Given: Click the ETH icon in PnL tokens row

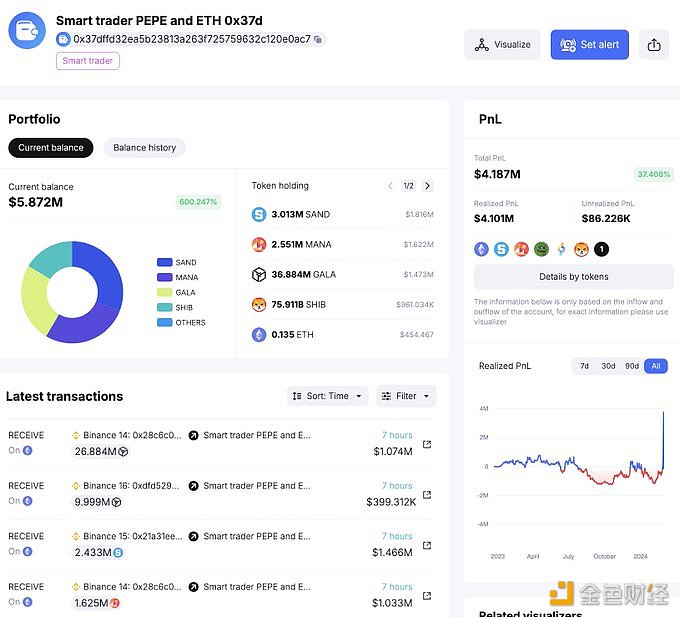Looking at the screenshot, I should point(481,249).
